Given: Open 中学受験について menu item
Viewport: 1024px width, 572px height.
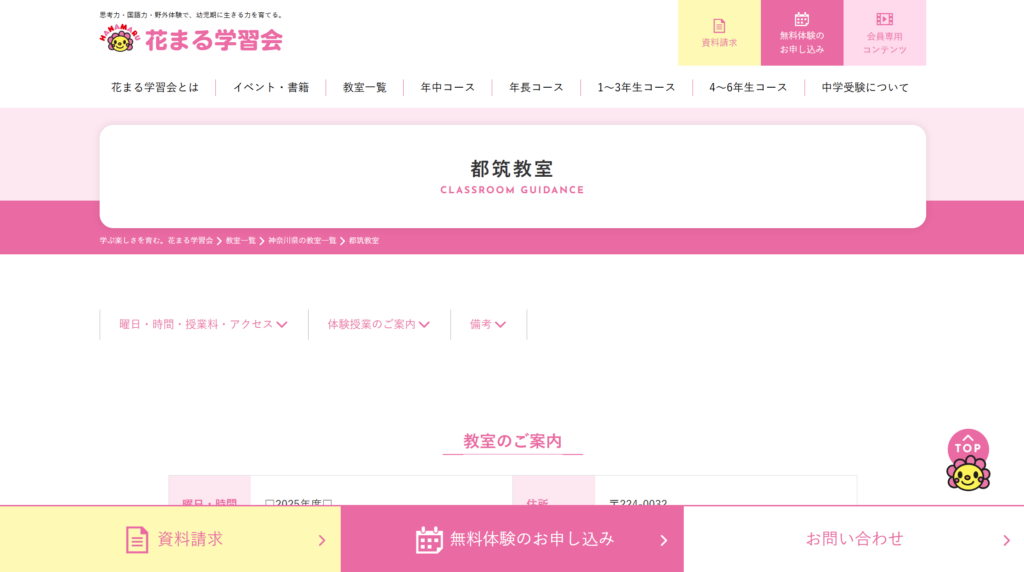Looking at the screenshot, I should click(865, 87).
